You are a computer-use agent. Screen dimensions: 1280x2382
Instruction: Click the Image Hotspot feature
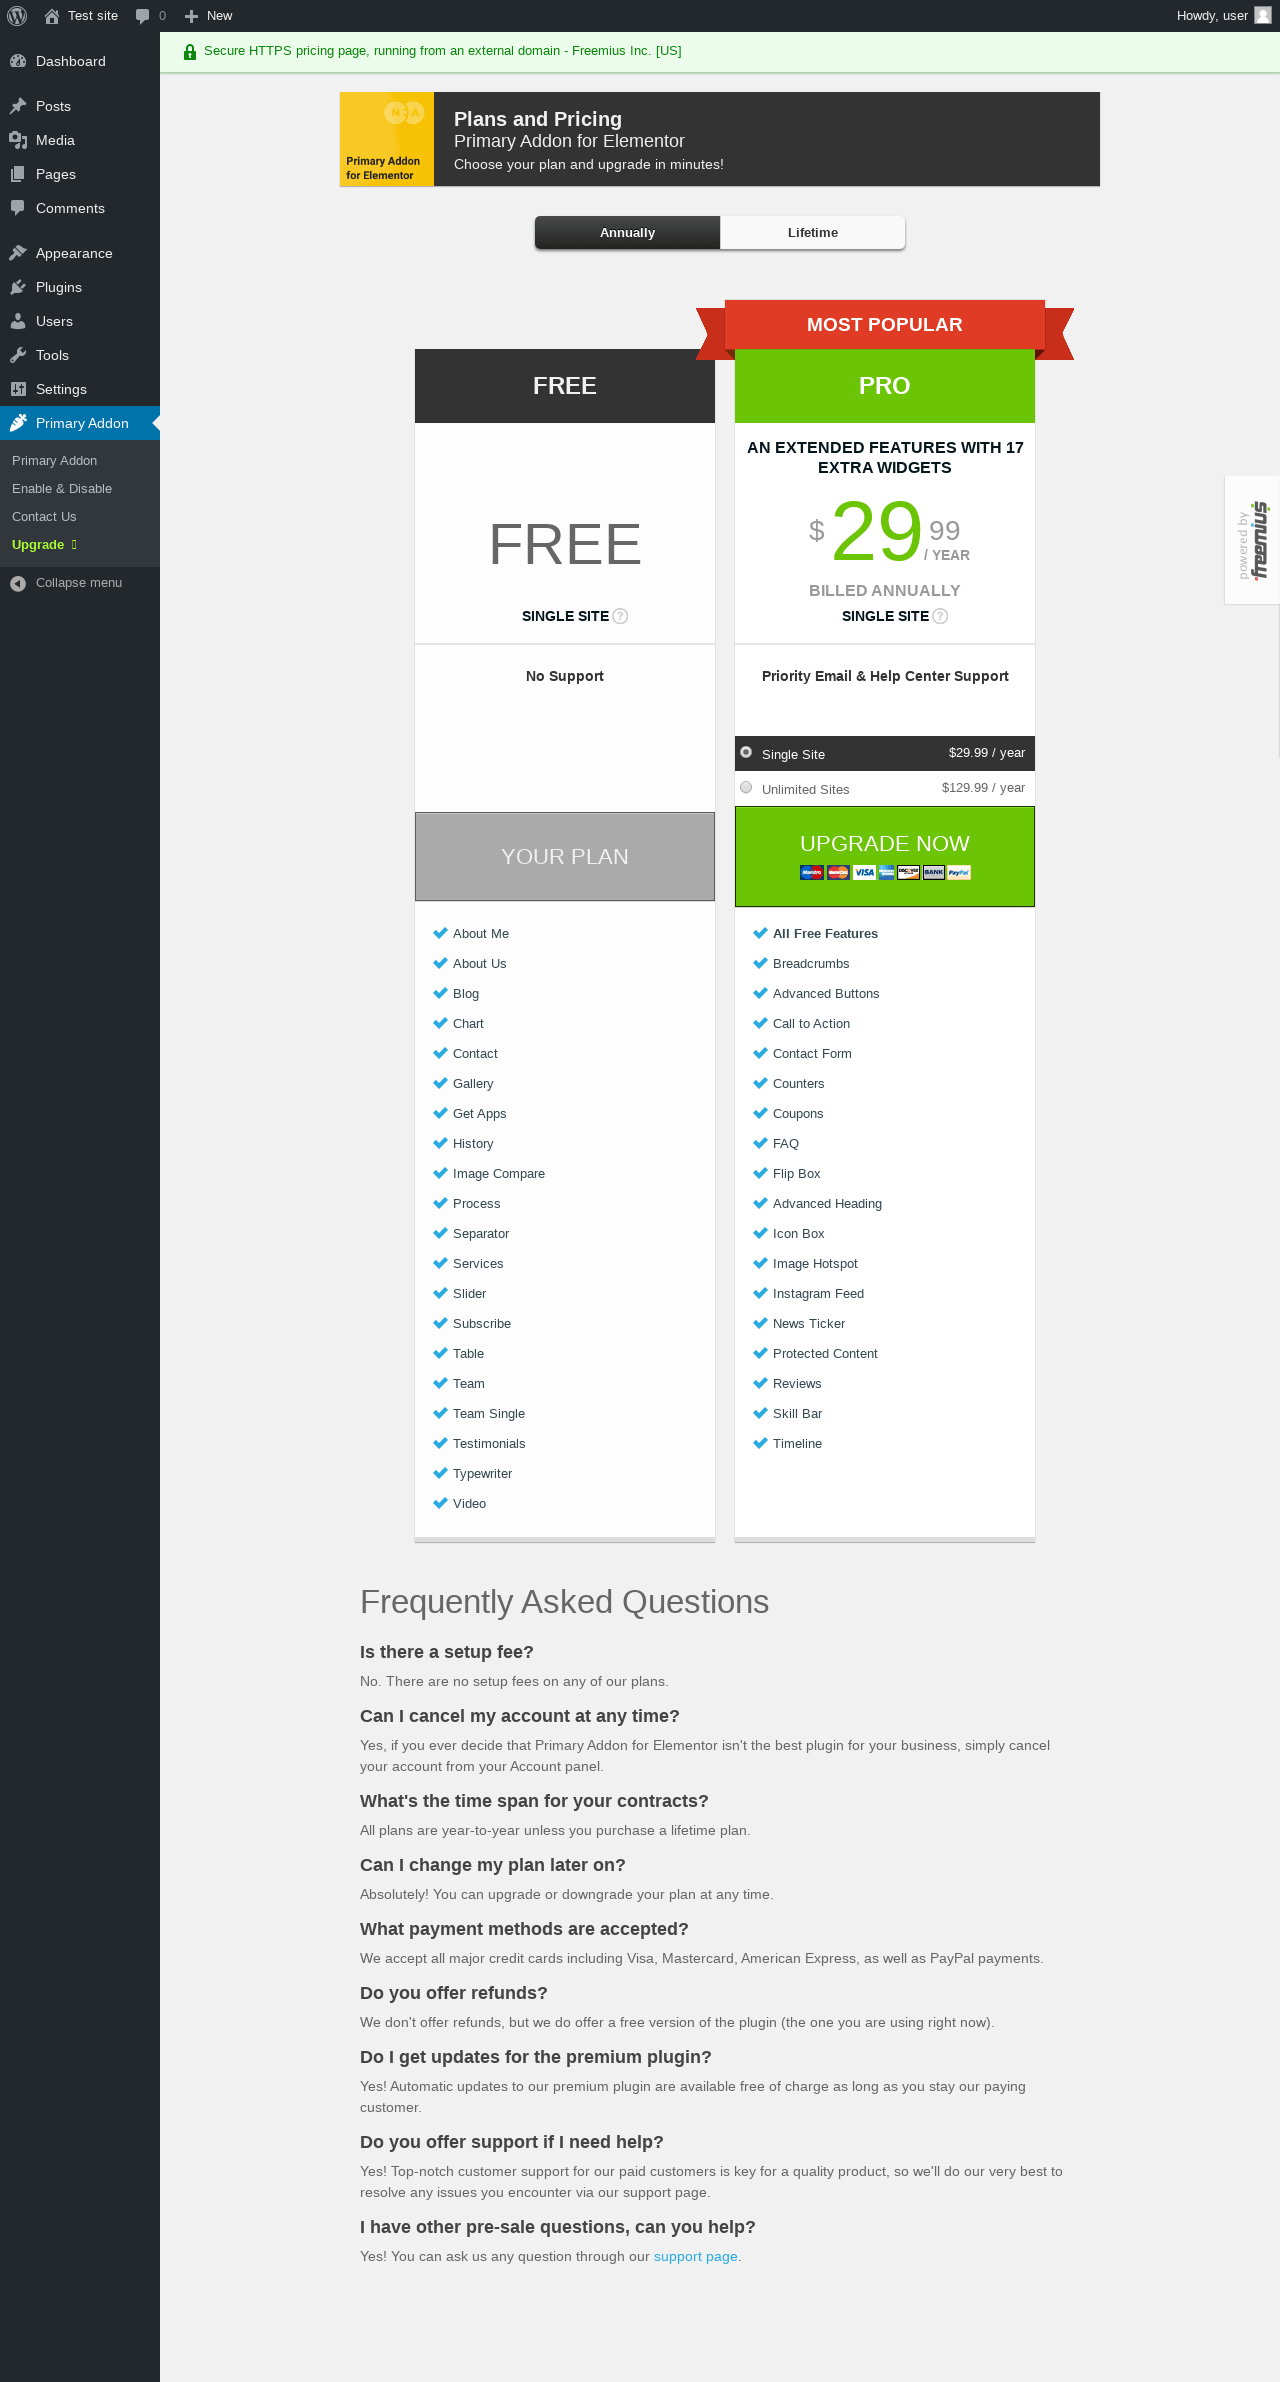click(815, 1264)
